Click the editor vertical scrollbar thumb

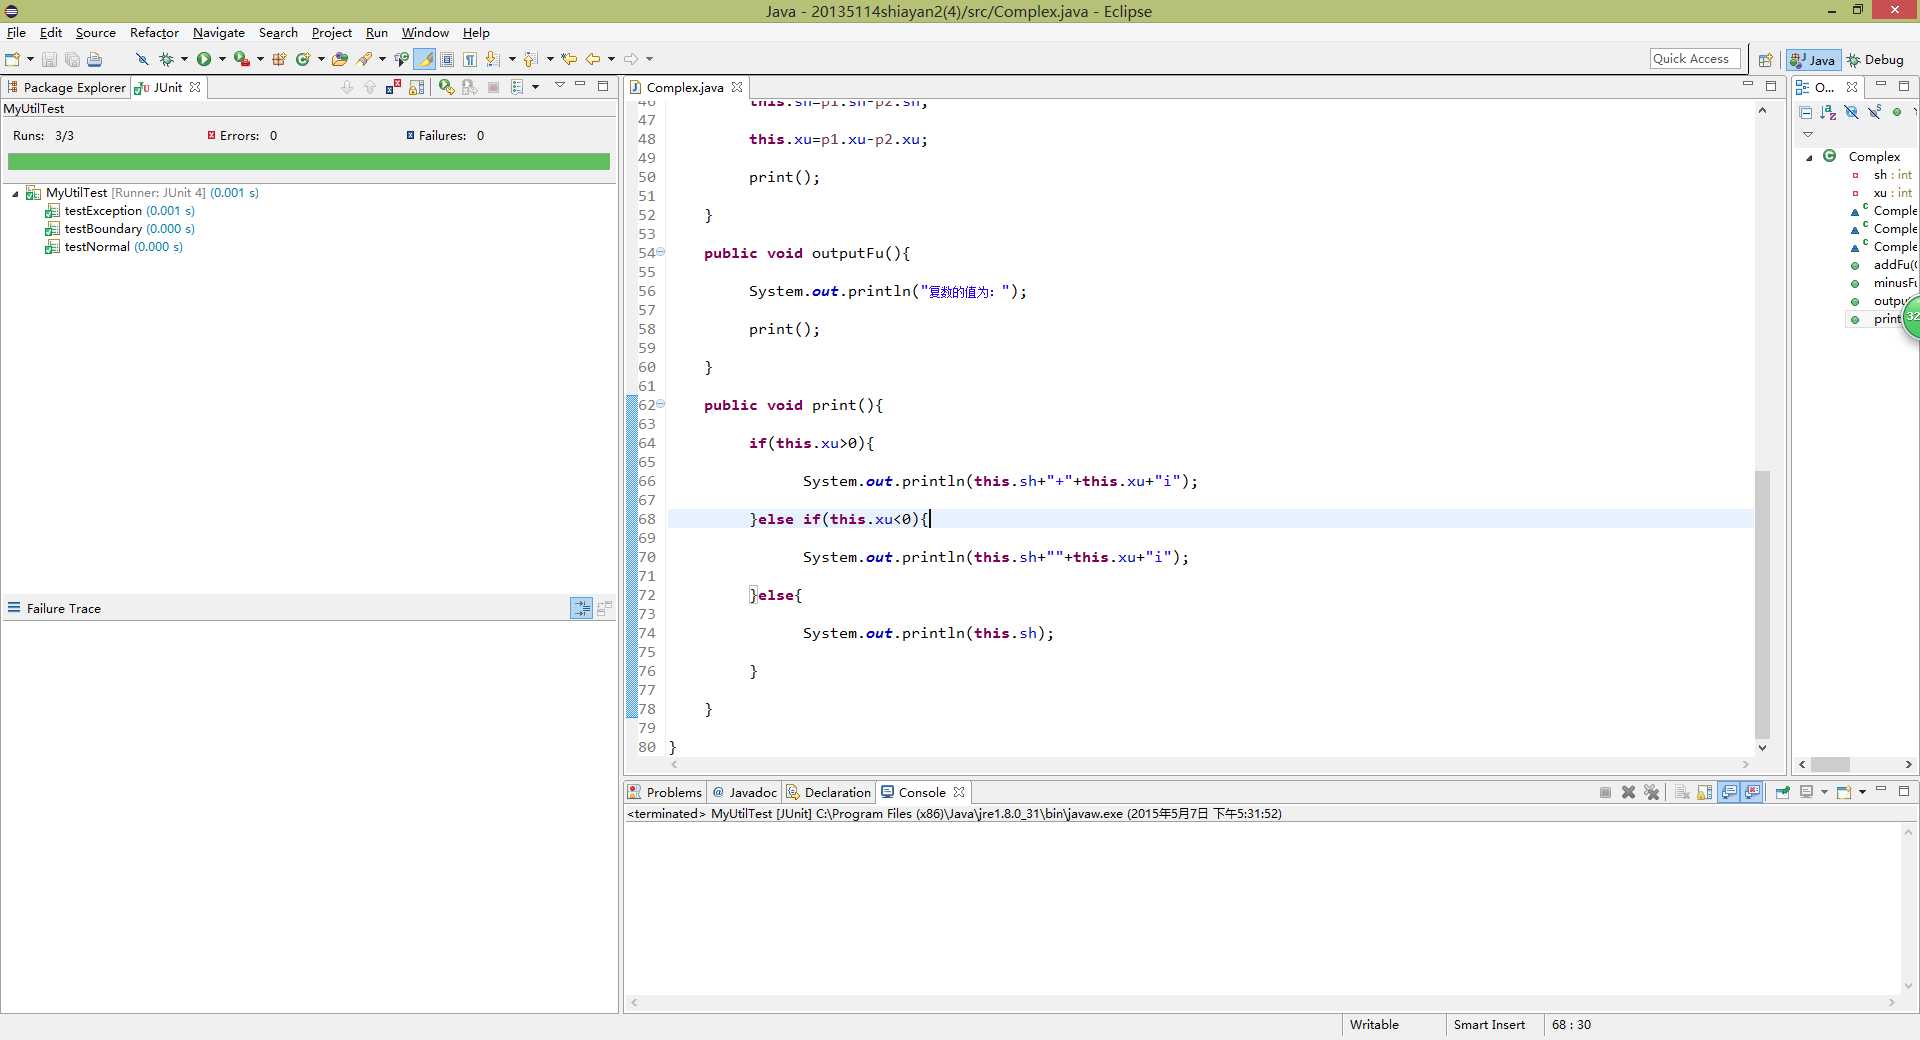coord(1762,604)
